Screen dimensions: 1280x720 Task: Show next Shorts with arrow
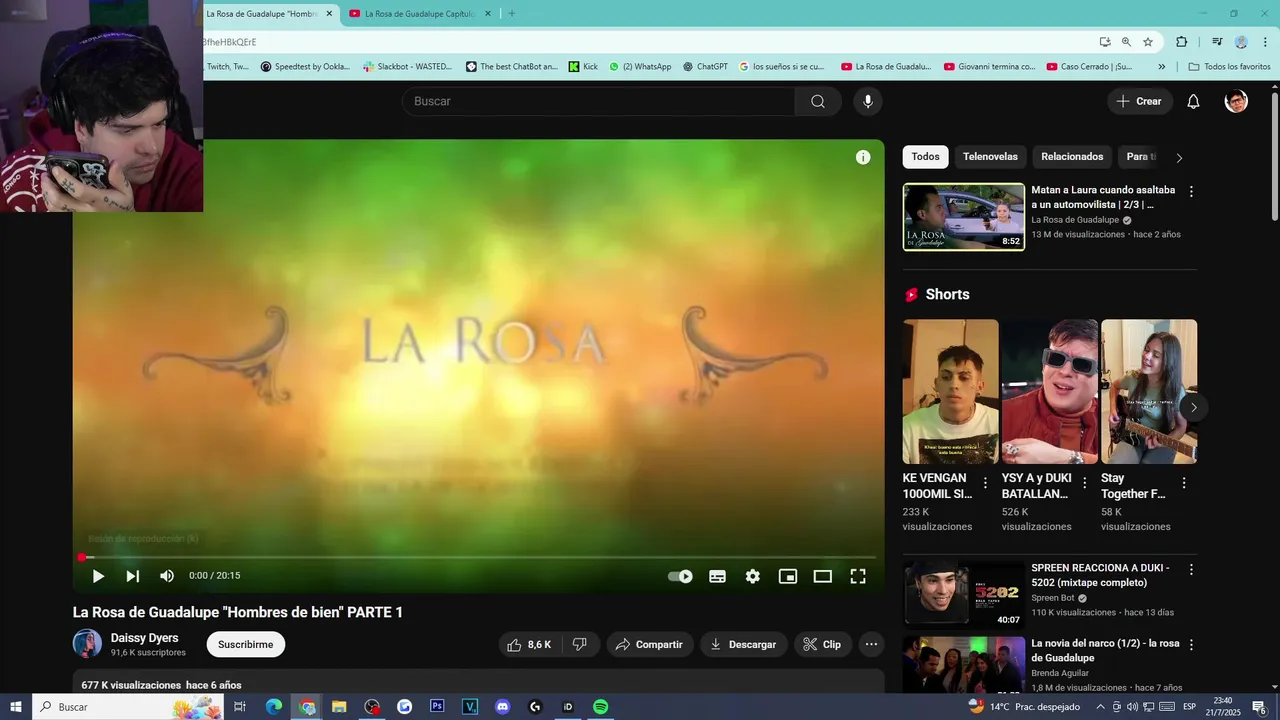[1193, 407]
